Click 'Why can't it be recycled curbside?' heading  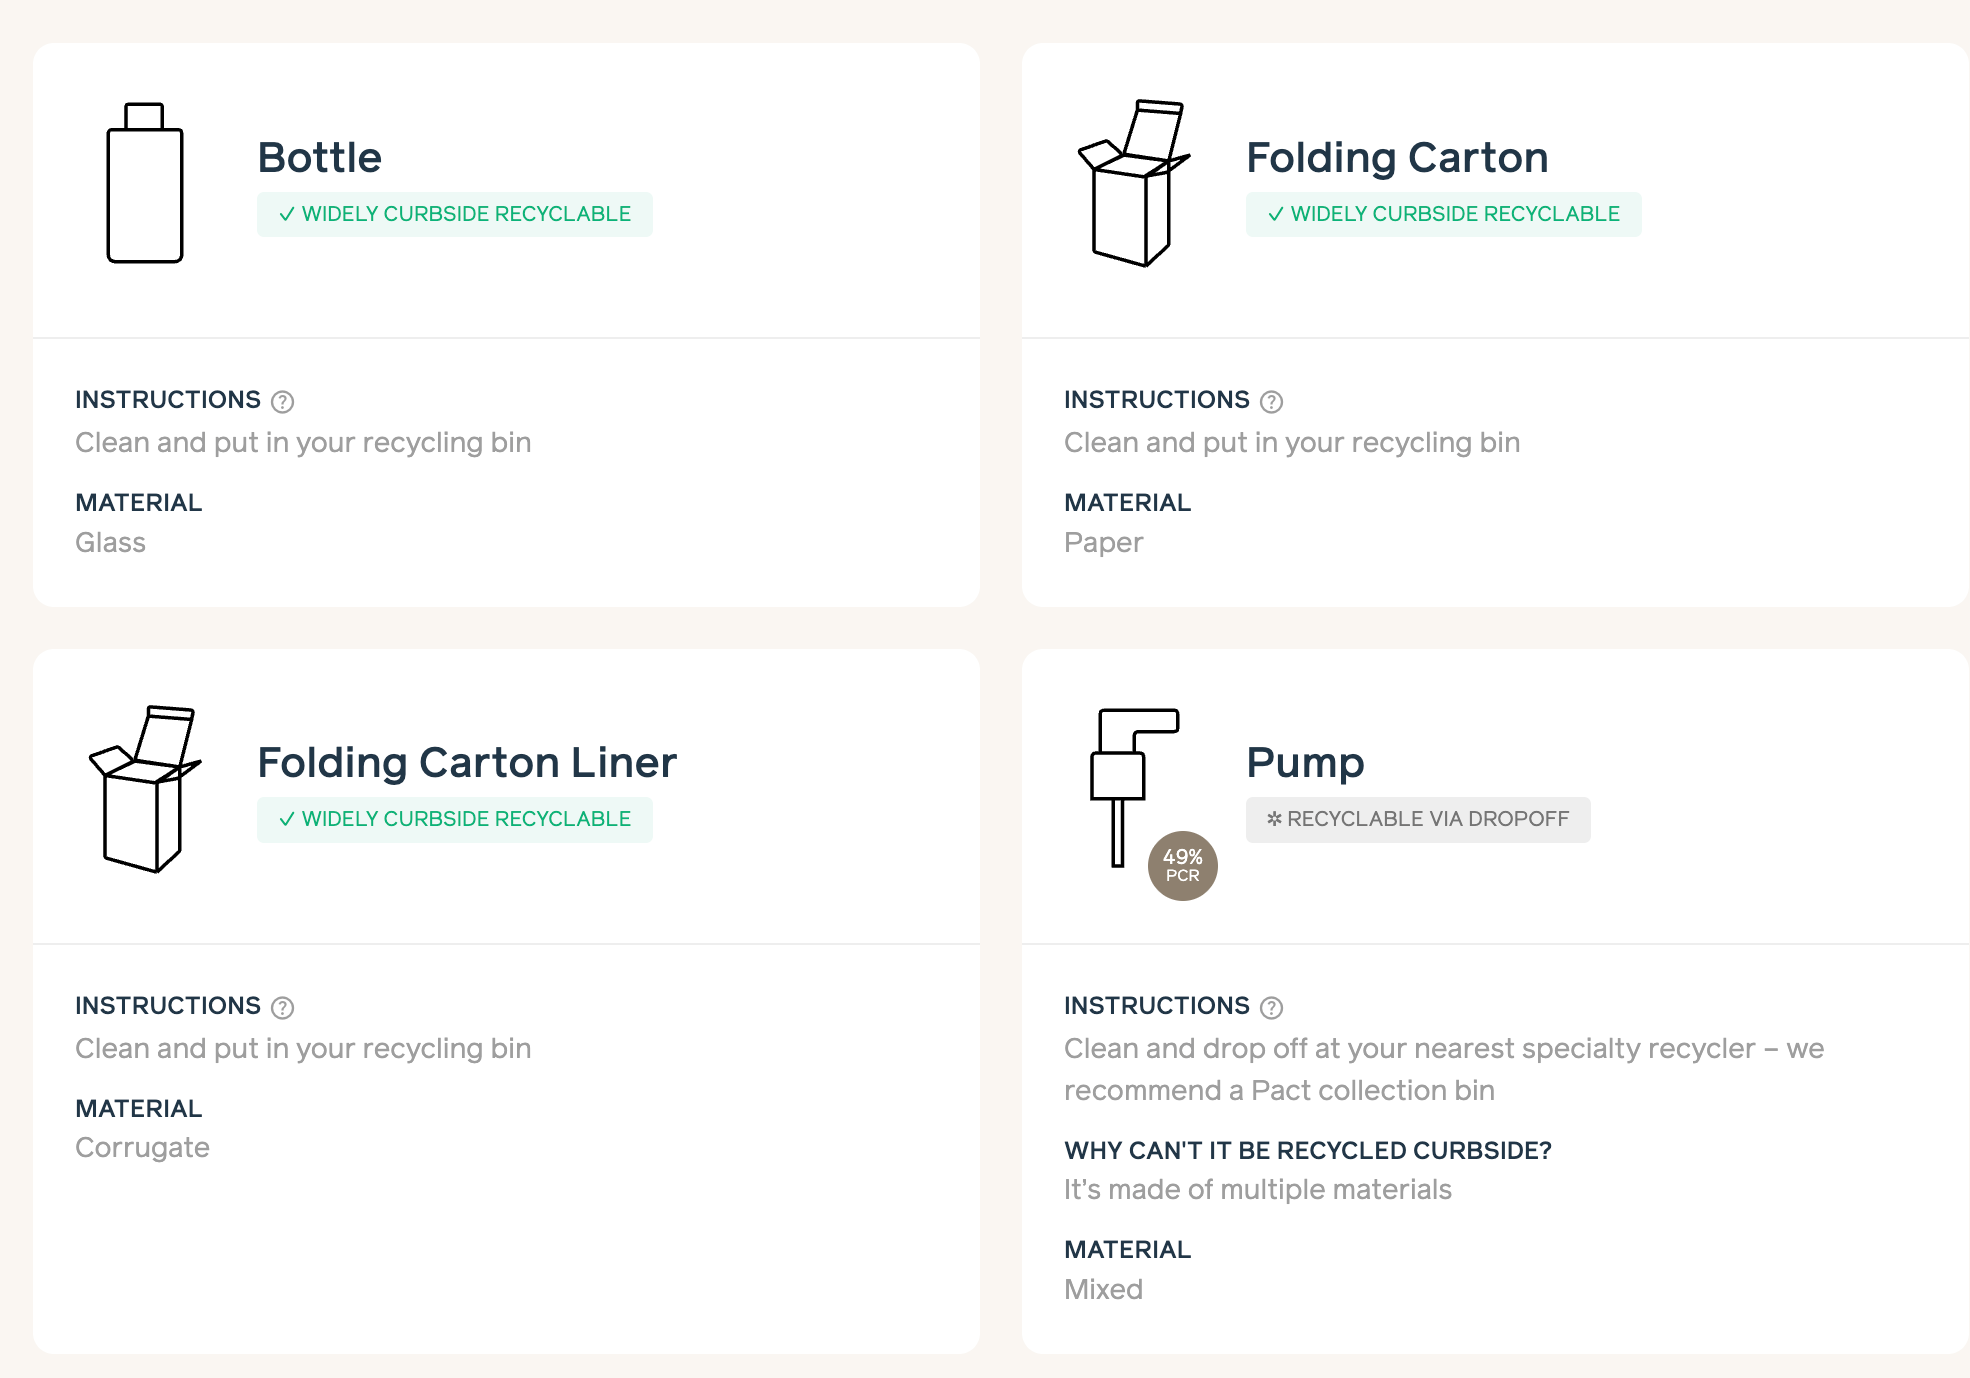click(1308, 1150)
